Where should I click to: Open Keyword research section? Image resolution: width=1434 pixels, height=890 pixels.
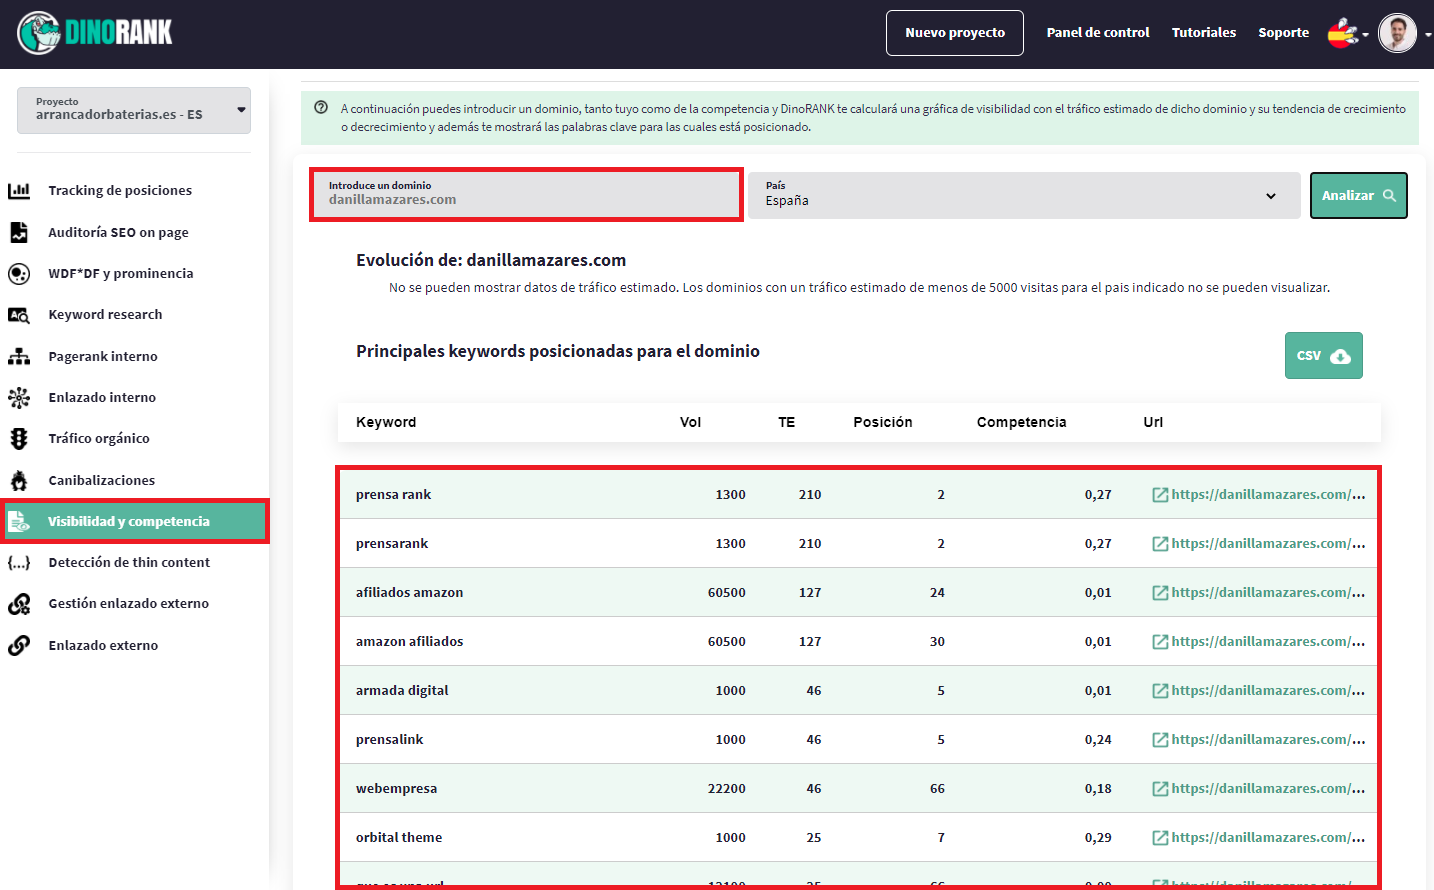coord(105,315)
